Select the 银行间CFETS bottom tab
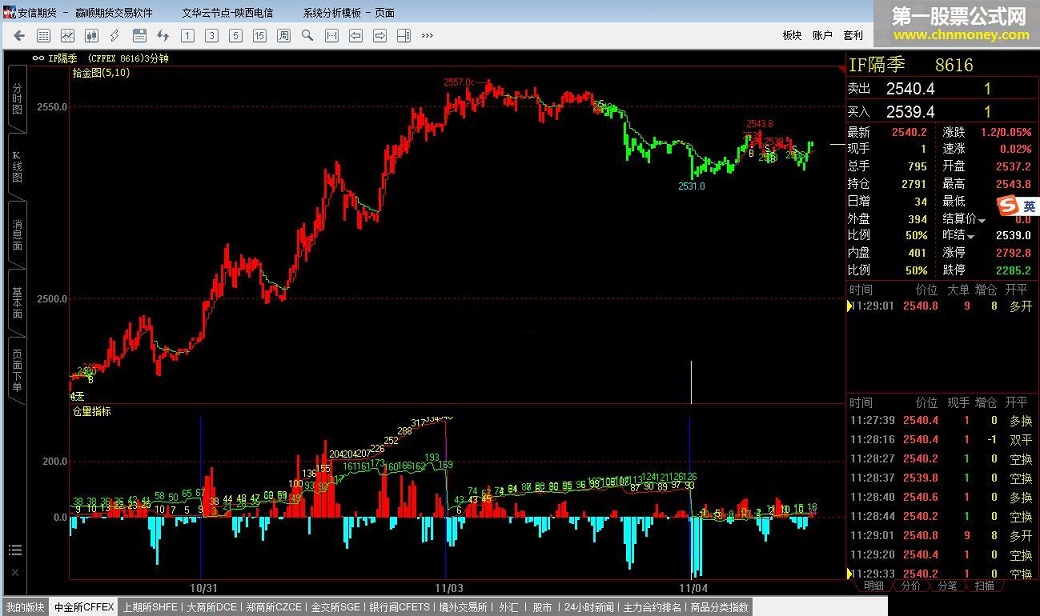This screenshot has height=616, width=1040. tap(399, 607)
